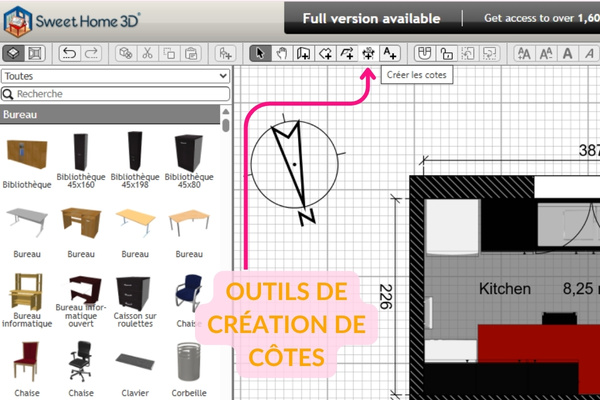Viewport: 600px width, 400px height.
Task: Select the Bibliothèque 45x198 item
Action: coord(135,161)
